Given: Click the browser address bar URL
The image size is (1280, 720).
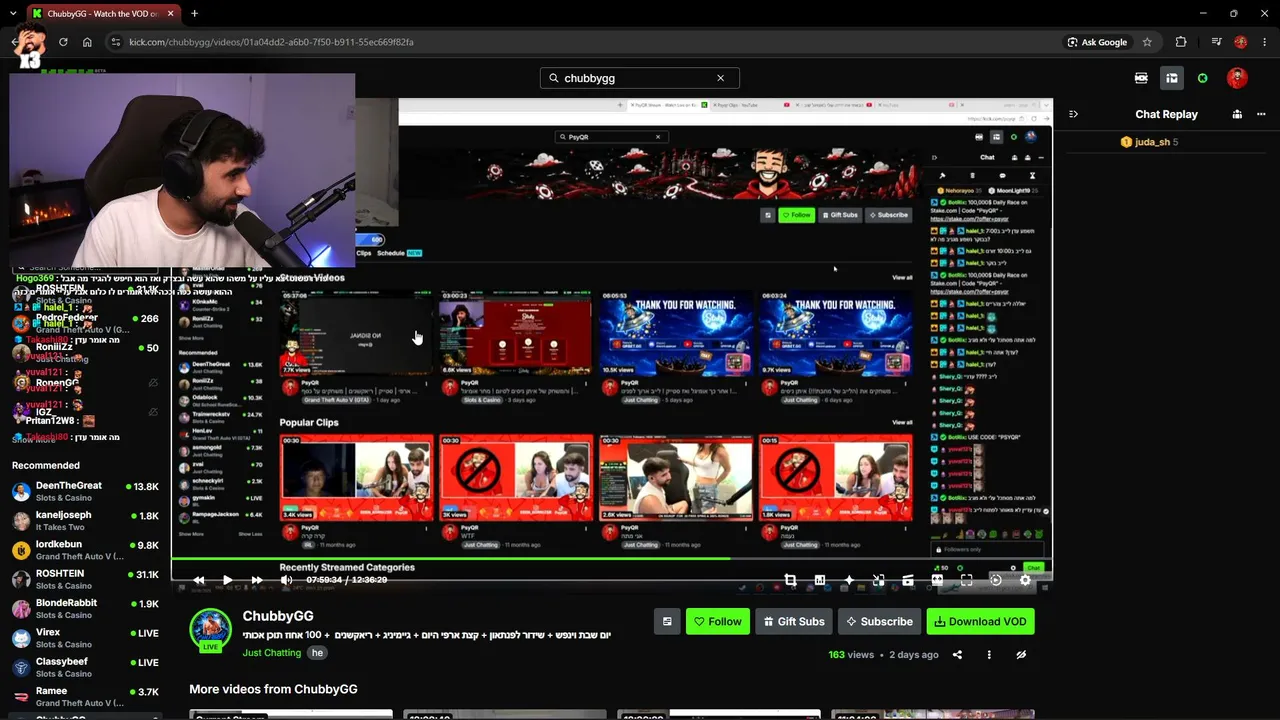Looking at the screenshot, I should (x=271, y=42).
